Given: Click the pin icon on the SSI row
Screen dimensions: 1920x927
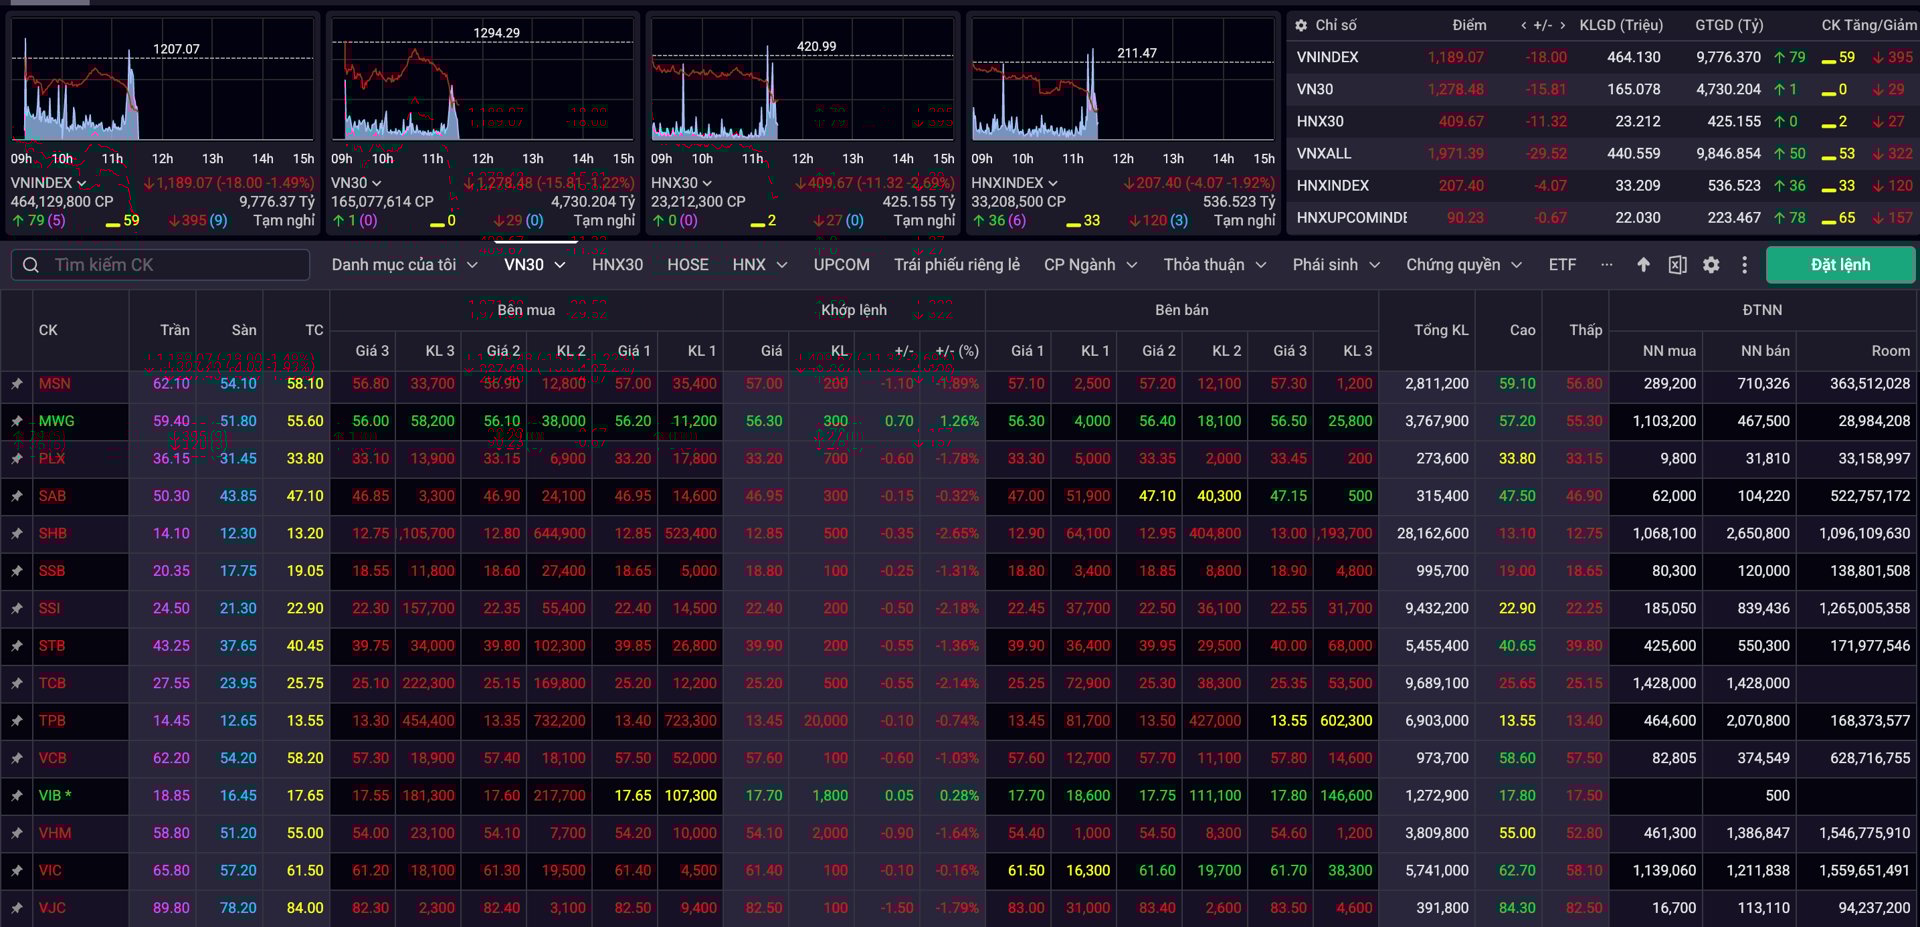Looking at the screenshot, I should 16,608.
